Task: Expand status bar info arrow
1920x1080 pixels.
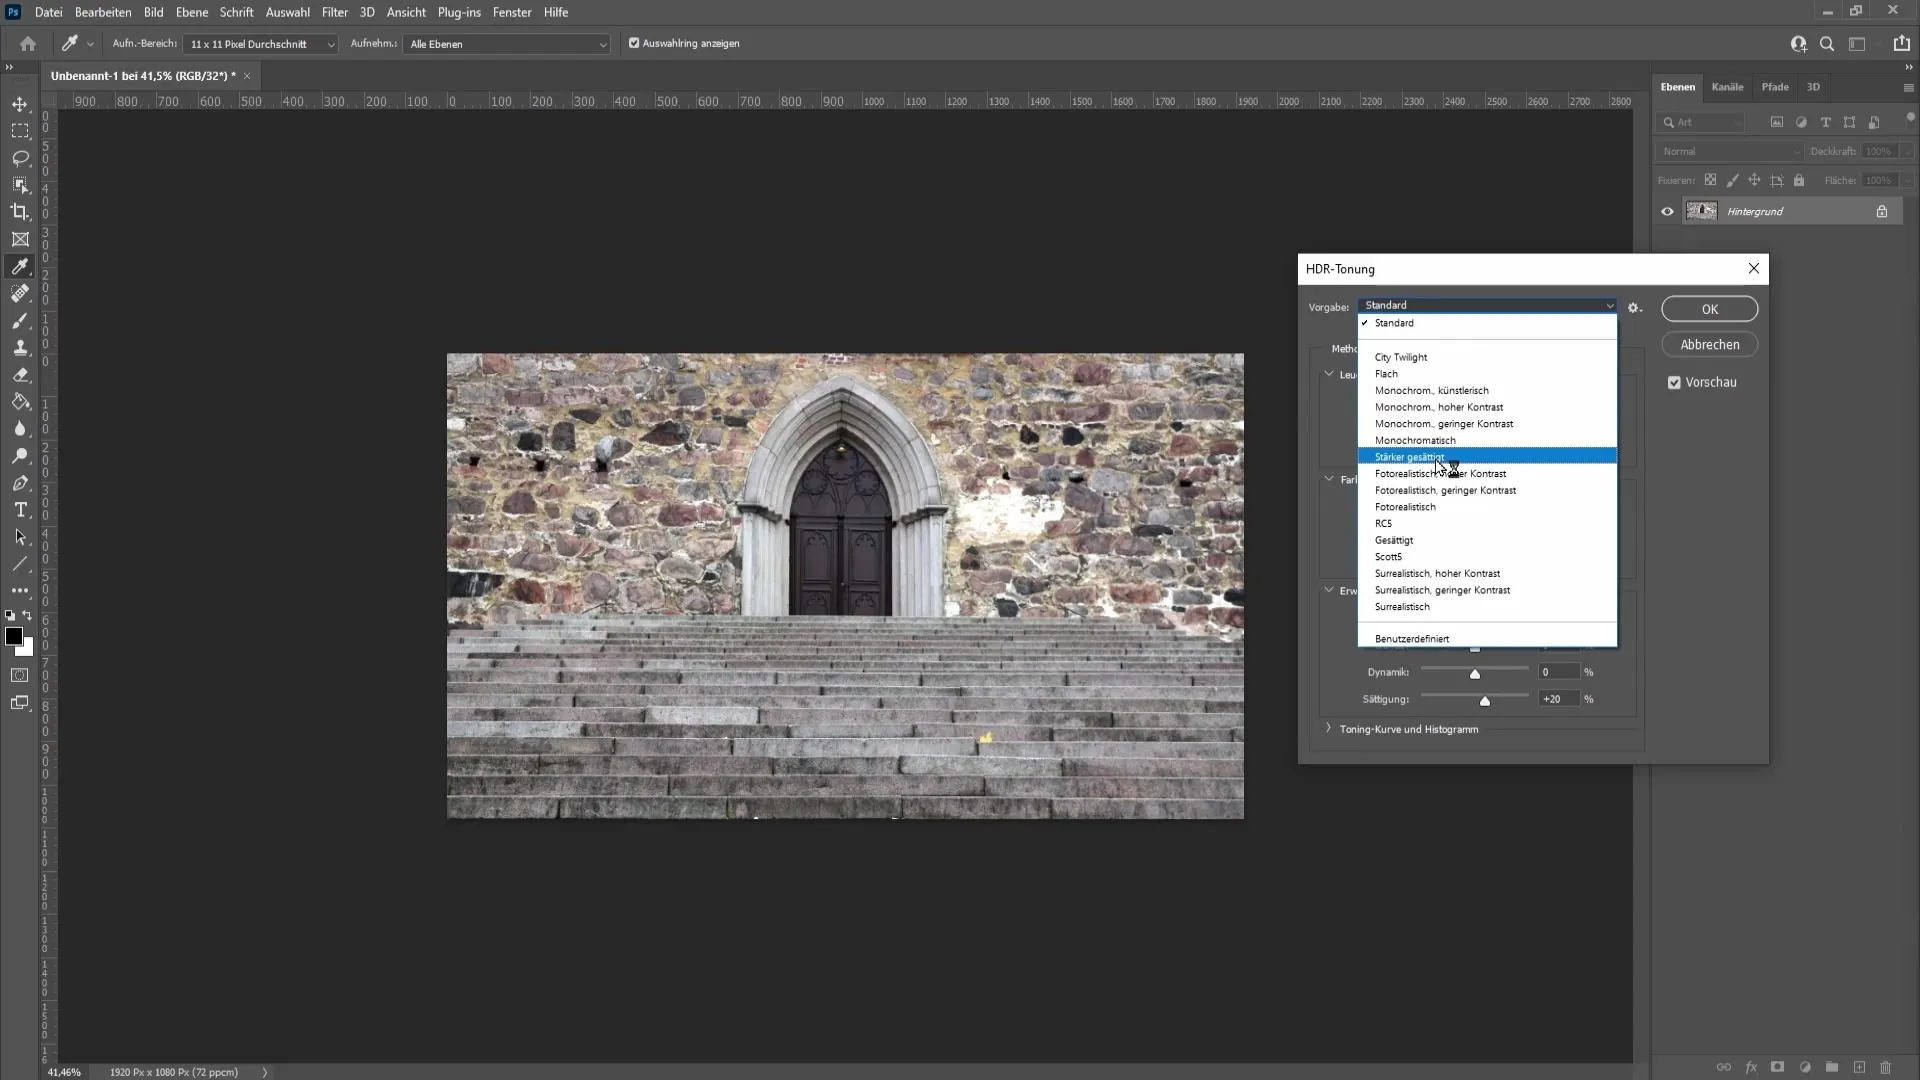Action: 265,1072
